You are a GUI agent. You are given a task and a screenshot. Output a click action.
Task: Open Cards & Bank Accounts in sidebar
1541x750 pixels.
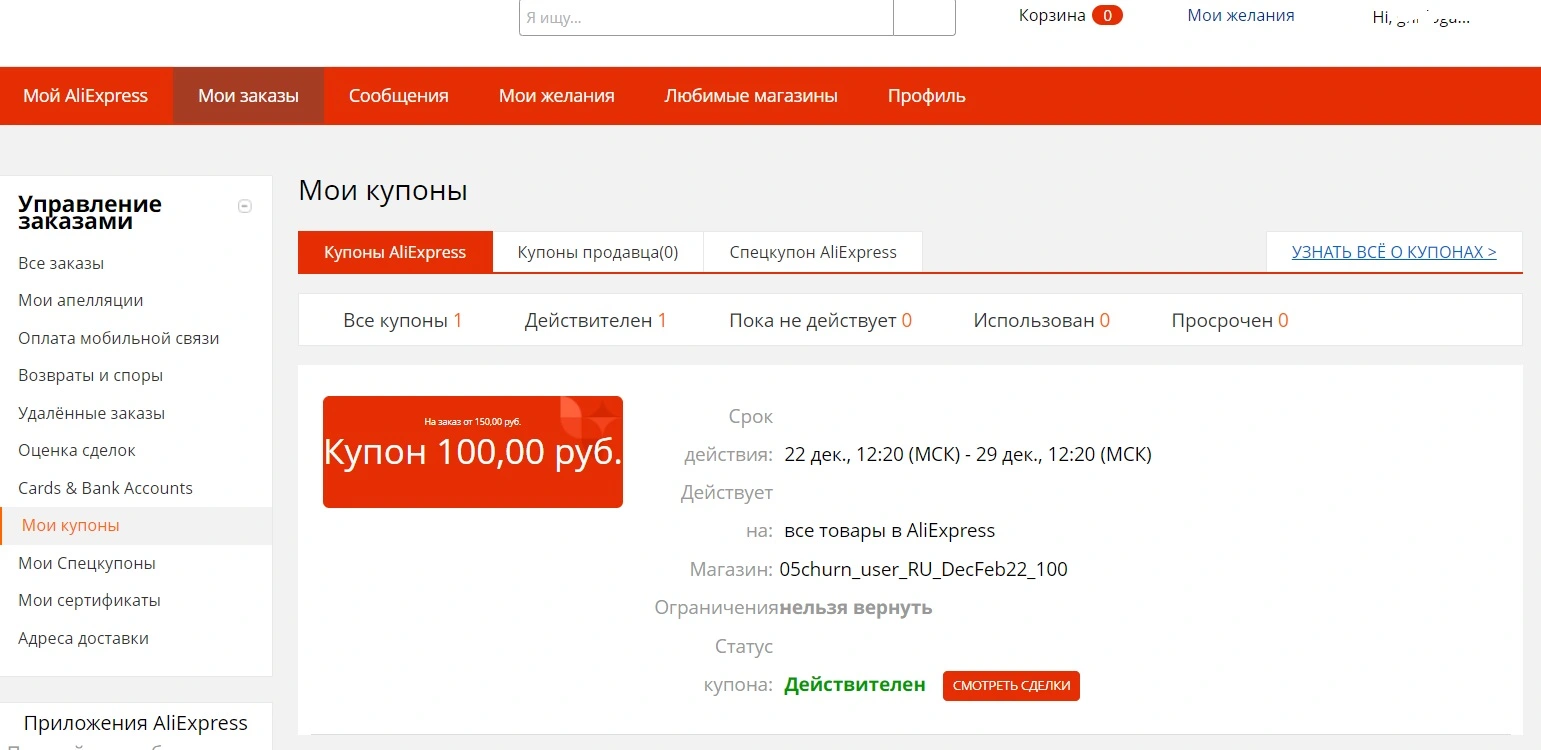tap(106, 488)
